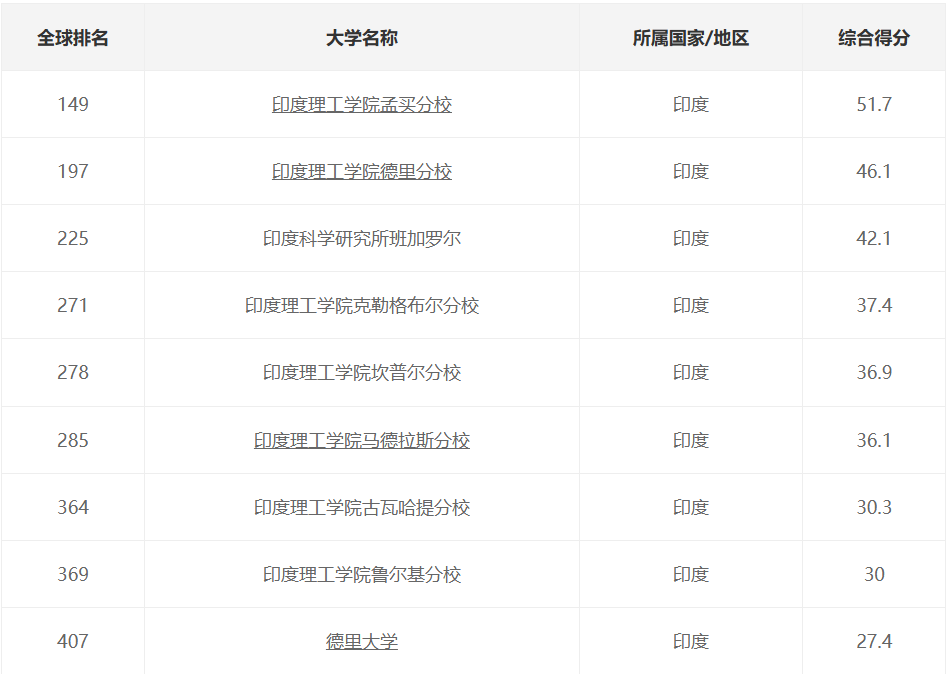Click the rank cell 197

tap(72, 171)
